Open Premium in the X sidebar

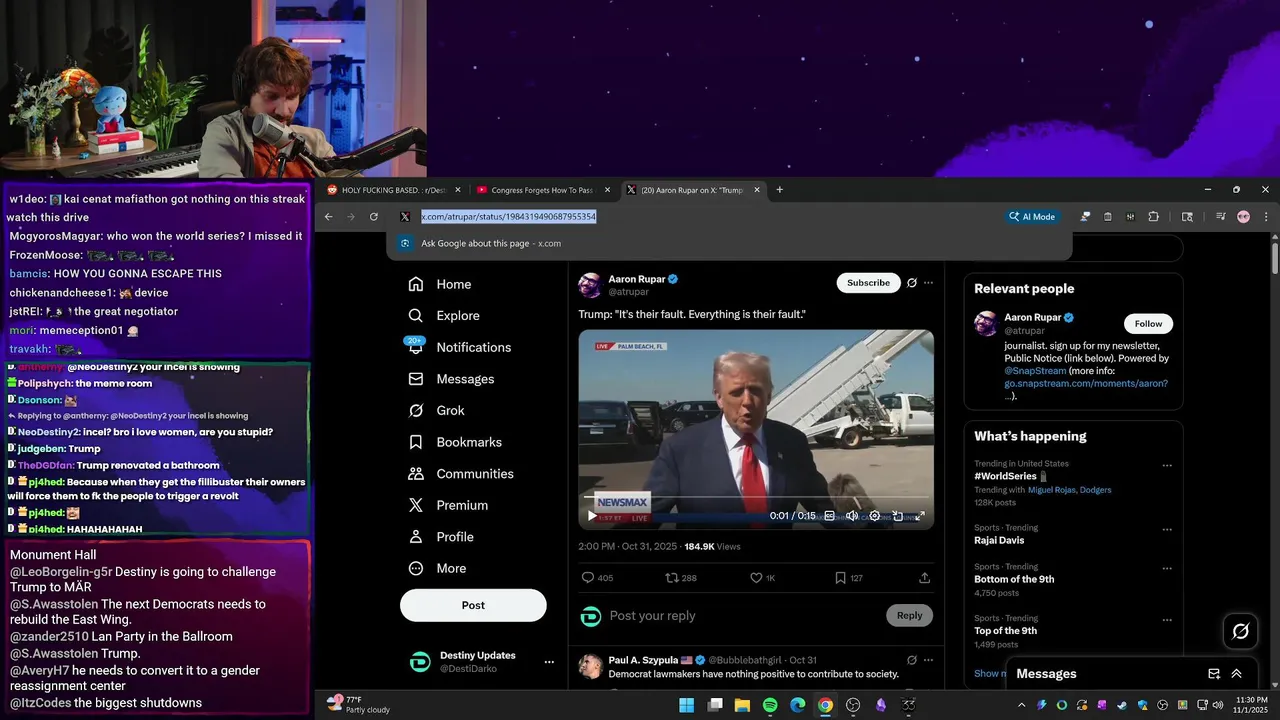click(447, 506)
